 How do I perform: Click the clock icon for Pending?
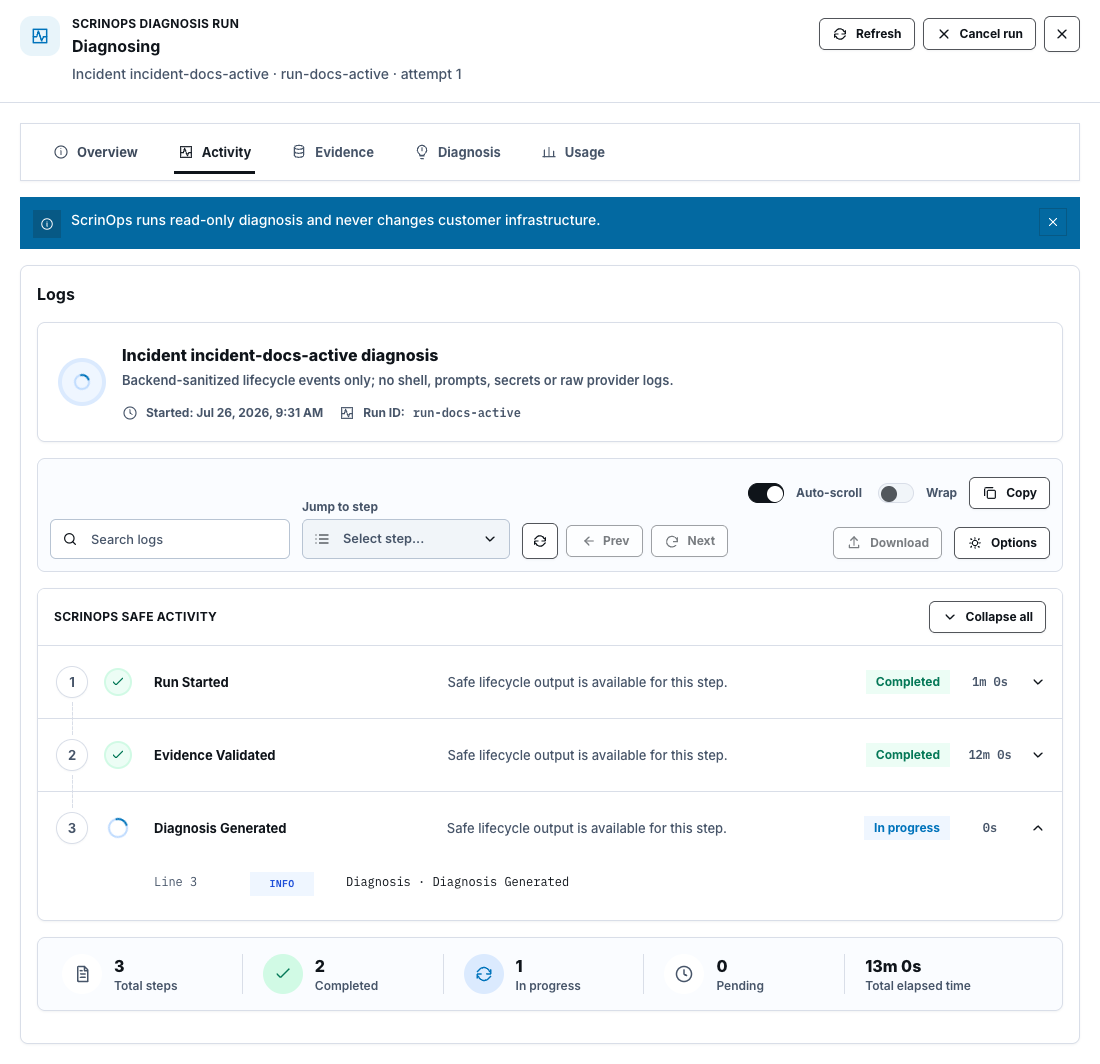pos(684,974)
